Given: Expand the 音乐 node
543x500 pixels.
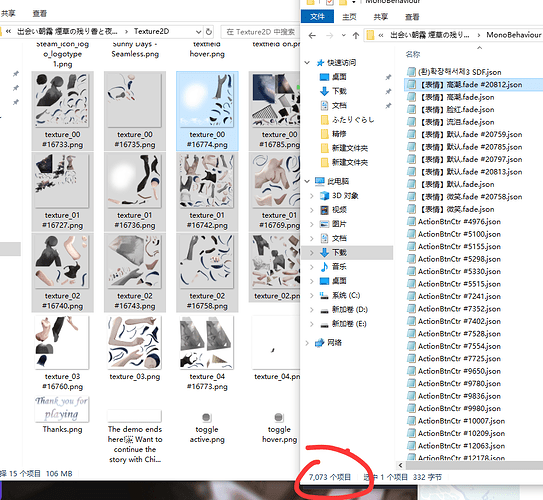Looking at the screenshot, I should click(311, 267).
